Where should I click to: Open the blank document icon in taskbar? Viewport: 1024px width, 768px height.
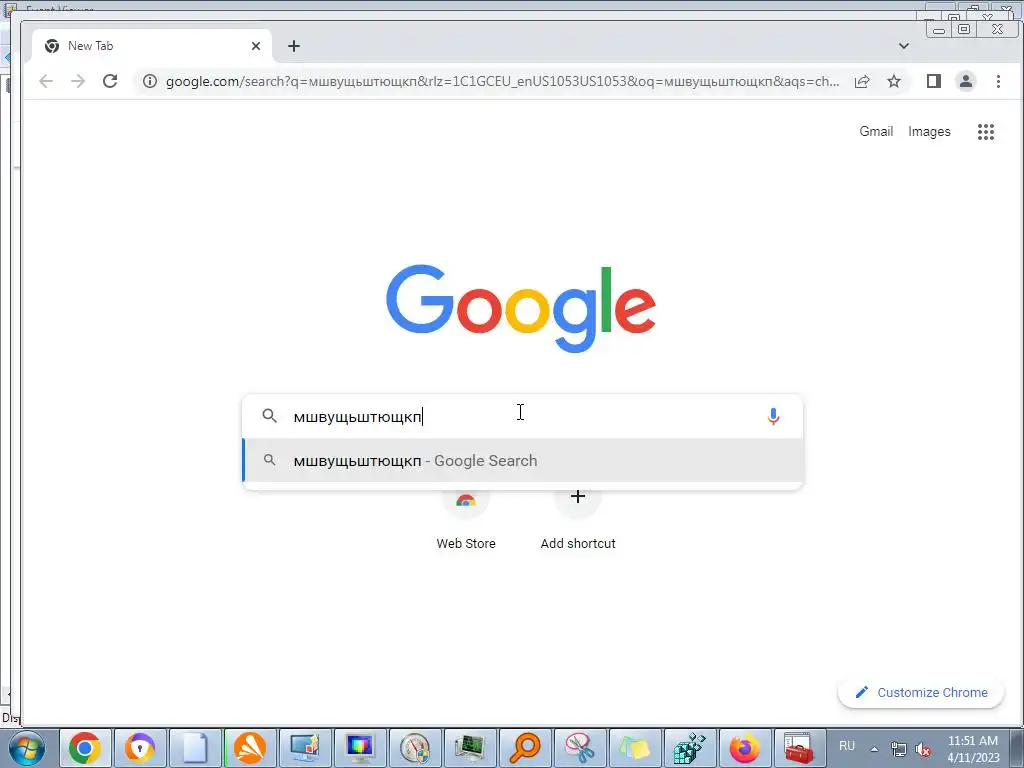coord(195,748)
